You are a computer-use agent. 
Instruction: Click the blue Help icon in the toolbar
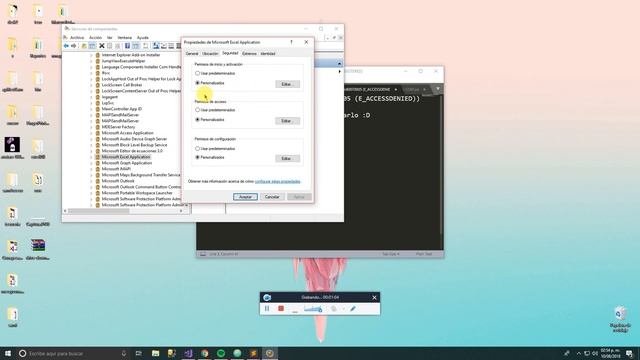click(x=127, y=46)
